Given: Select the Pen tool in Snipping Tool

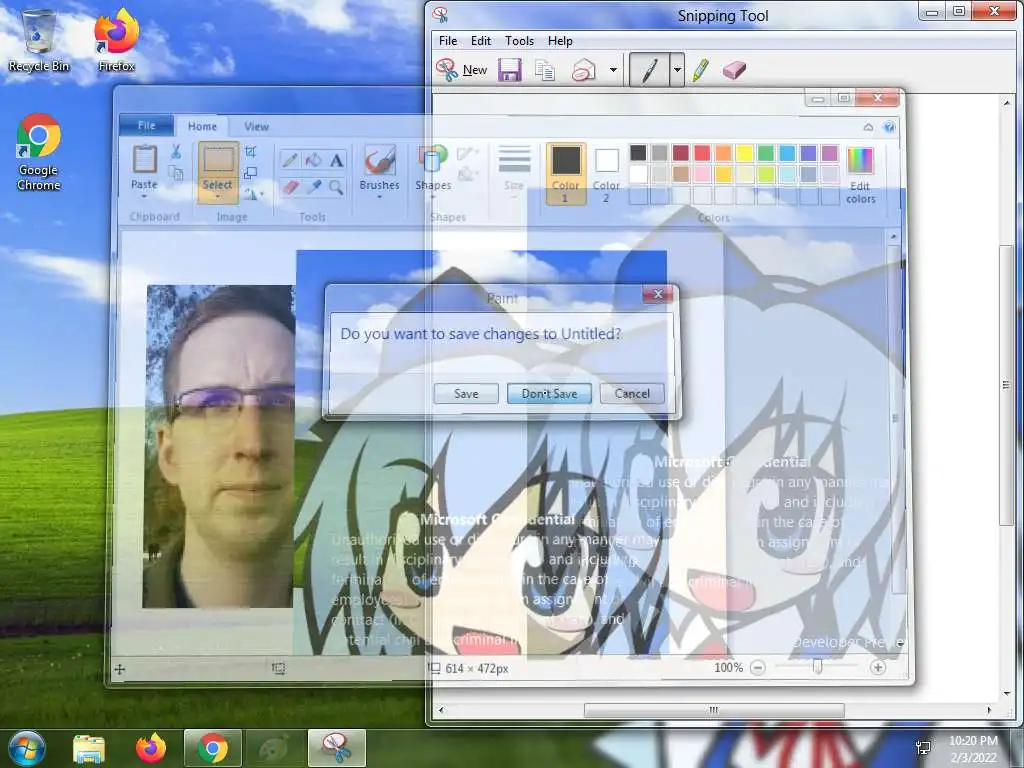Looking at the screenshot, I should point(649,70).
